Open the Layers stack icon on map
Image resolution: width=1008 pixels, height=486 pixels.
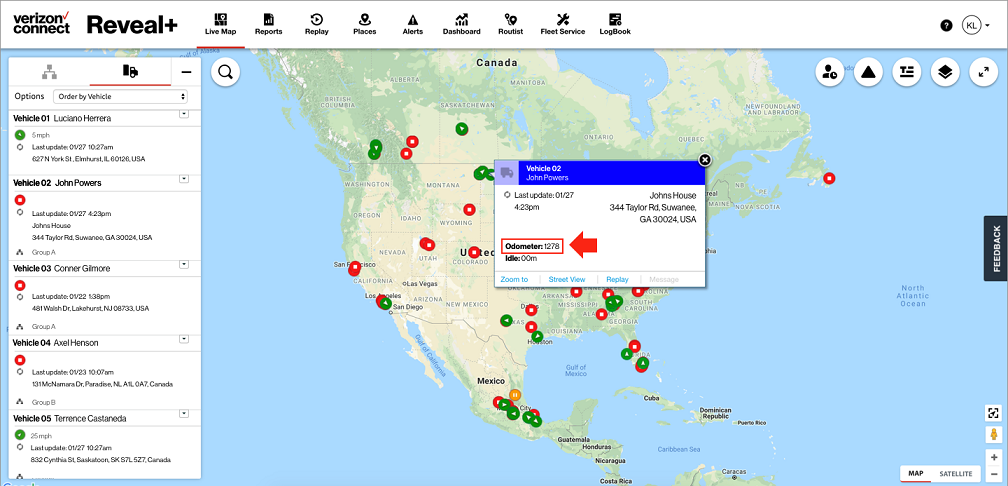(x=945, y=72)
